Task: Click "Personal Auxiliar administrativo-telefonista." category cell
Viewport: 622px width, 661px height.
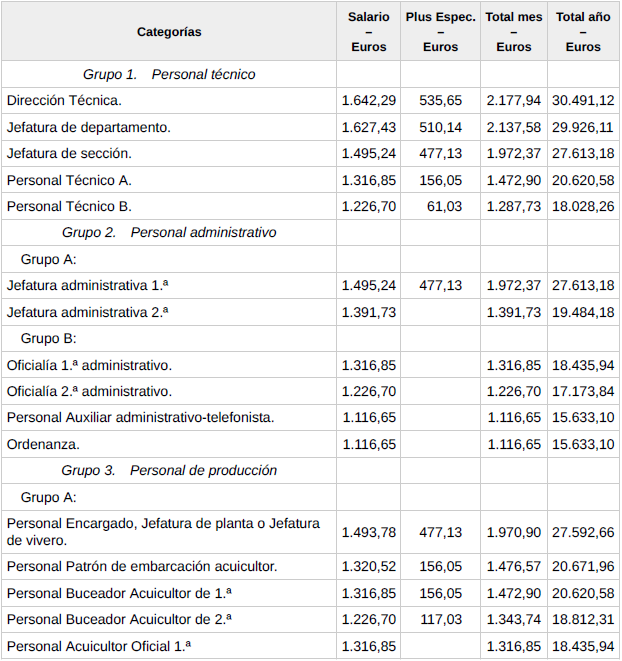Action: pyautogui.click(x=140, y=417)
